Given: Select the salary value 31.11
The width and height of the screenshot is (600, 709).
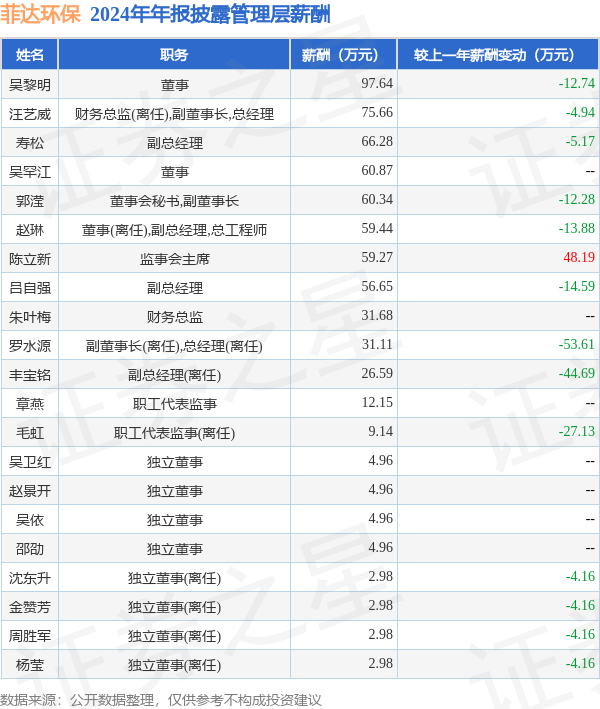Looking at the screenshot, I should 377,344.
